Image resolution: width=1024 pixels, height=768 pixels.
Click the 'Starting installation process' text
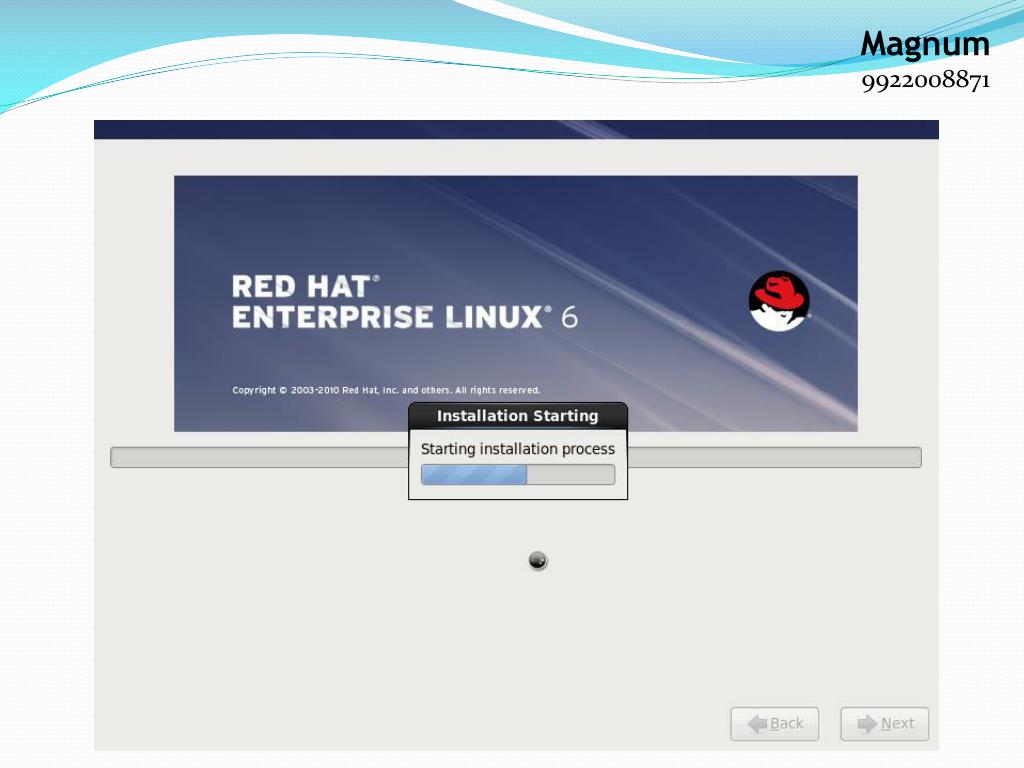518,449
